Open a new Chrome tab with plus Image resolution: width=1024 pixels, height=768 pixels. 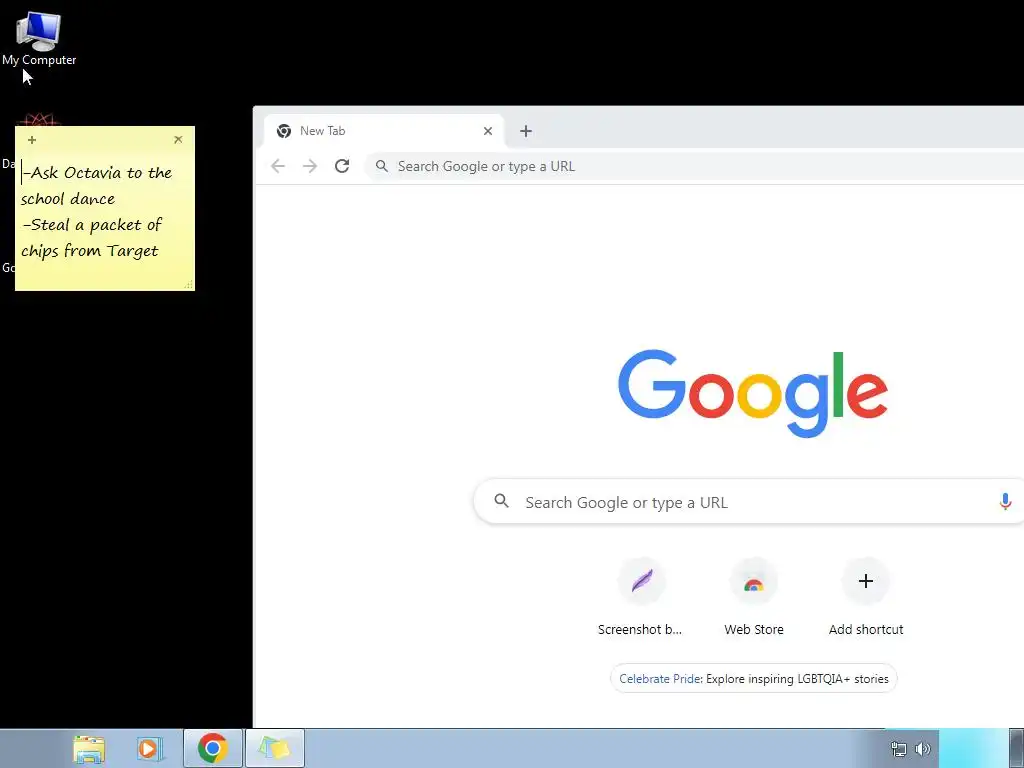coord(526,131)
